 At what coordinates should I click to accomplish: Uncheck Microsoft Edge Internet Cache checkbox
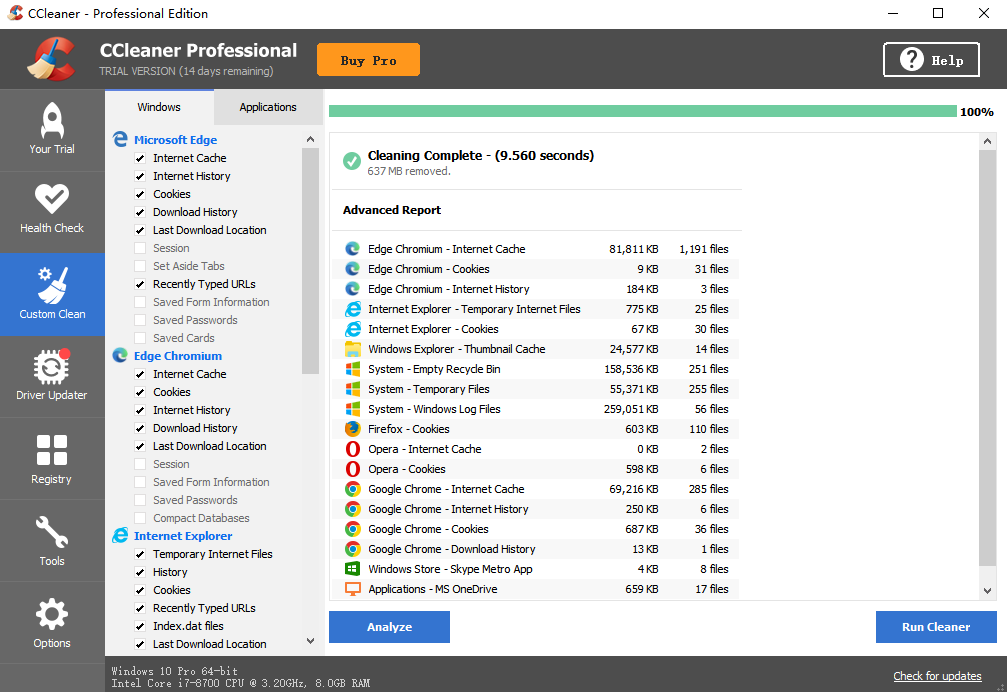[141, 158]
